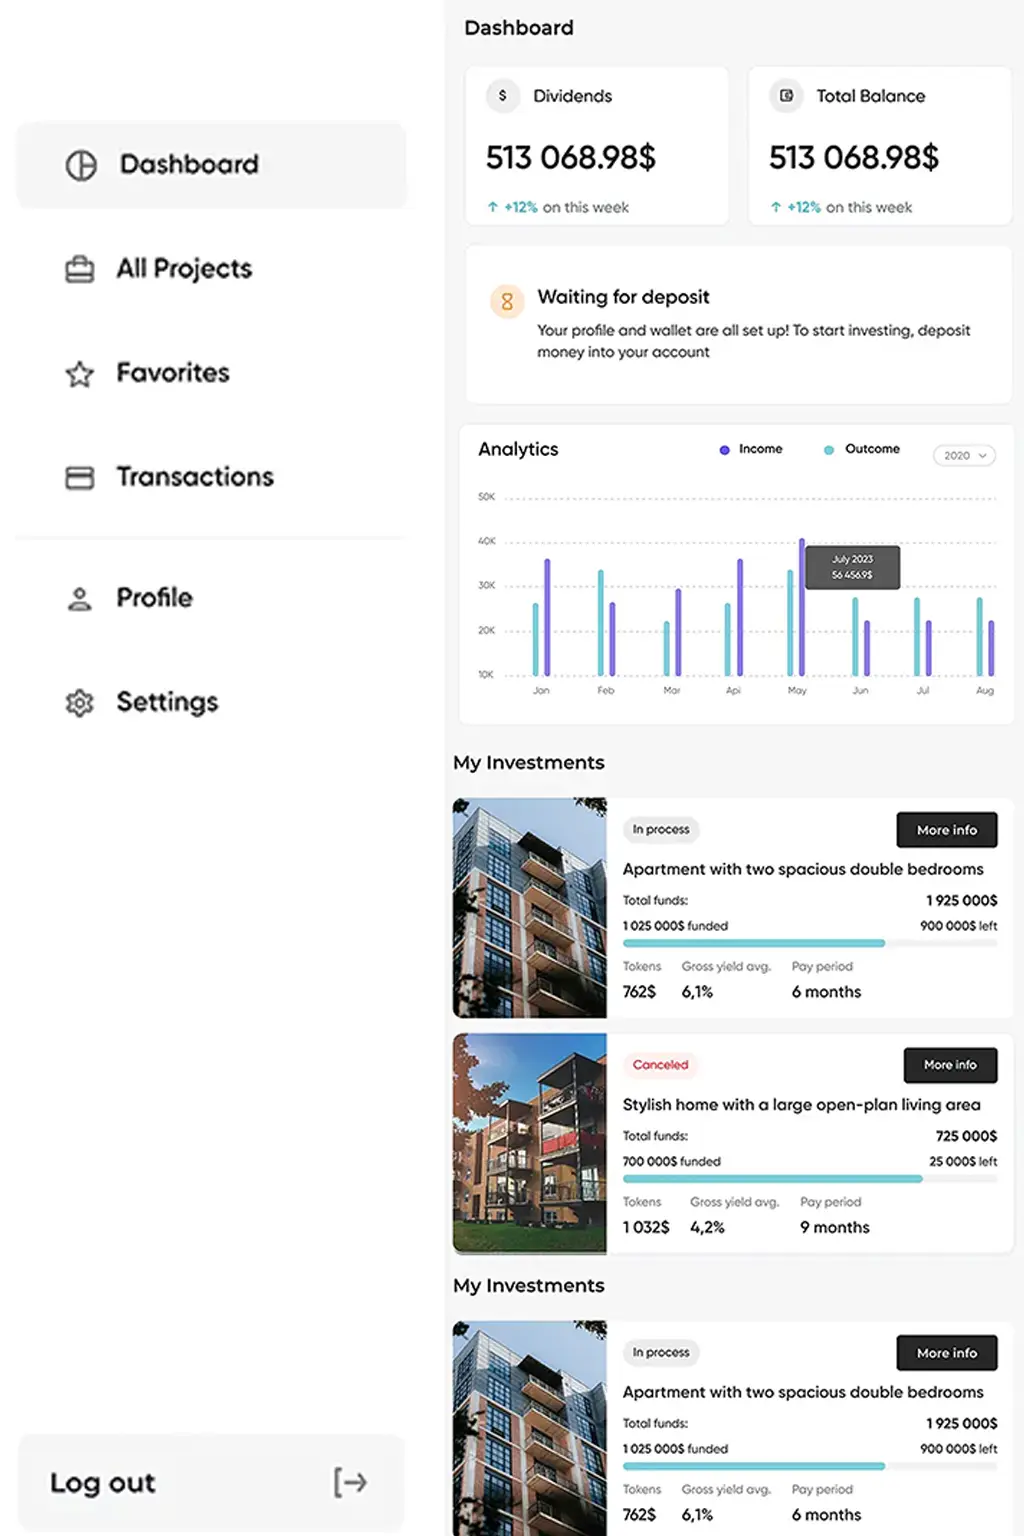Click the 9 months pay period value
The height and width of the screenshot is (1536, 1024).
(835, 1227)
